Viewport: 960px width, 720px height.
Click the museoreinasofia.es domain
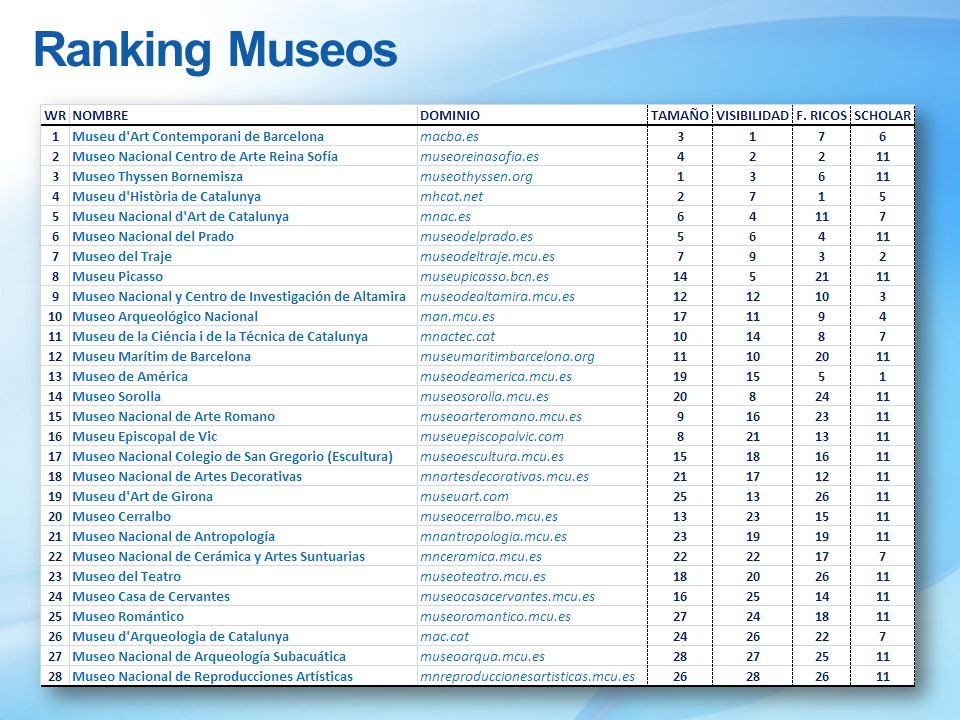pyautogui.click(x=479, y=157)
